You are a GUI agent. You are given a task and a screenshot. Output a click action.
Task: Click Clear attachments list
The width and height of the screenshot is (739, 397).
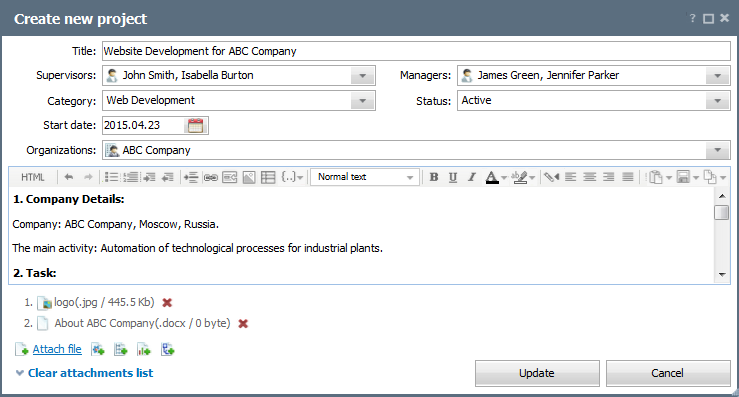click(90, 373)
